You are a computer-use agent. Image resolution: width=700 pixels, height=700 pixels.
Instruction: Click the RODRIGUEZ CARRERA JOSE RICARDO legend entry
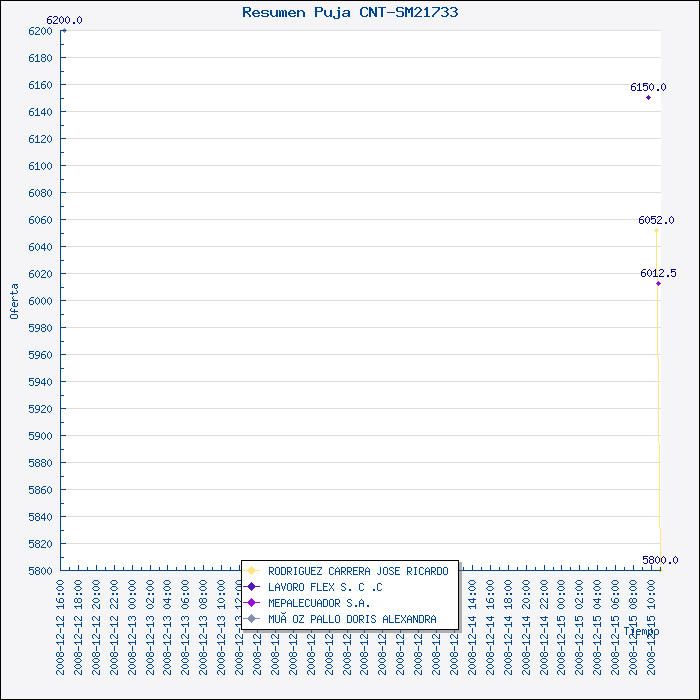point(358,571)
